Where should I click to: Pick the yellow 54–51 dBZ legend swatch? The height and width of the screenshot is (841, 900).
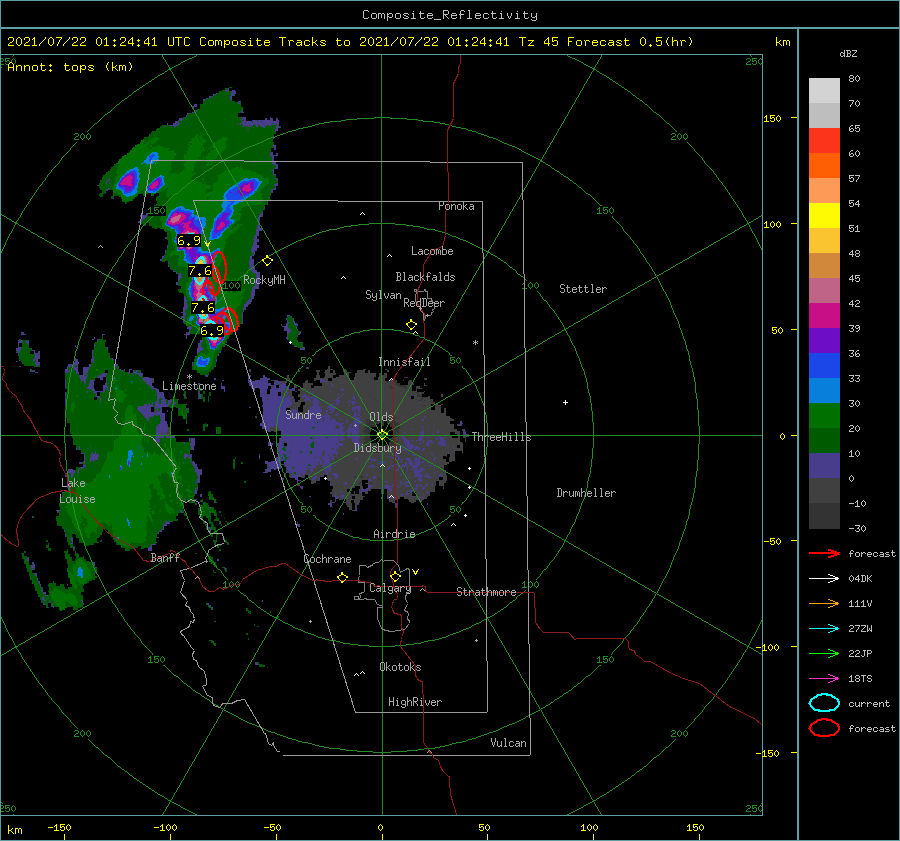point(824,216)
